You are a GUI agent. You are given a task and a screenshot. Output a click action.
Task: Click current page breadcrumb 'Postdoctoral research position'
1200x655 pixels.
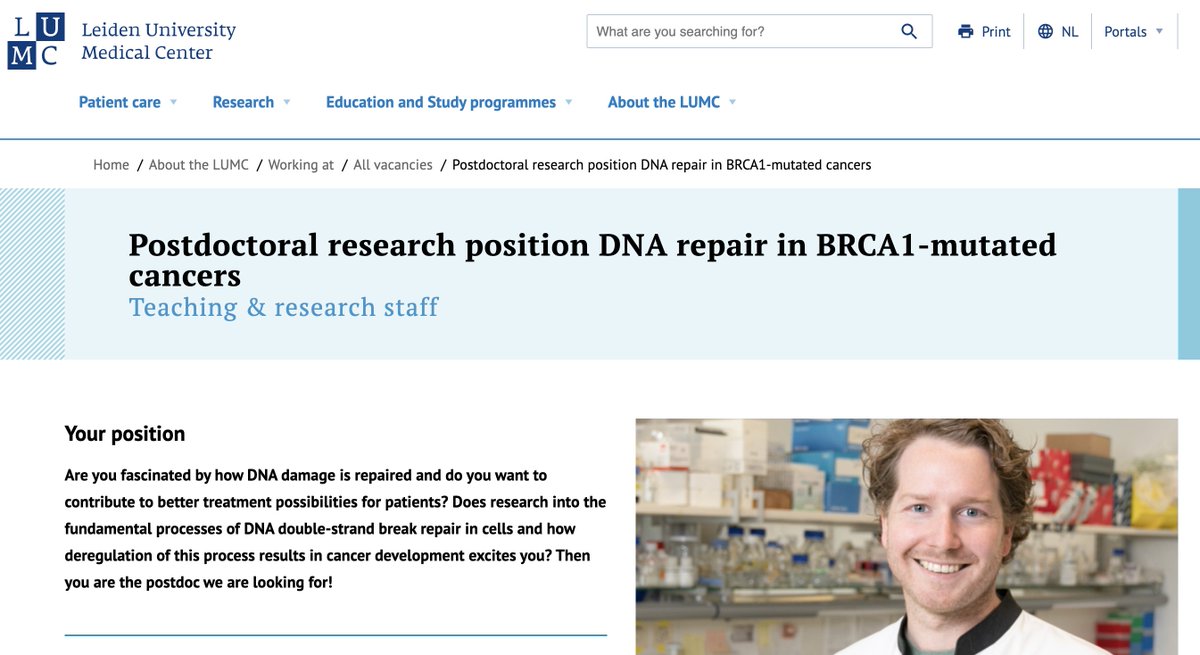coord(662,164)
